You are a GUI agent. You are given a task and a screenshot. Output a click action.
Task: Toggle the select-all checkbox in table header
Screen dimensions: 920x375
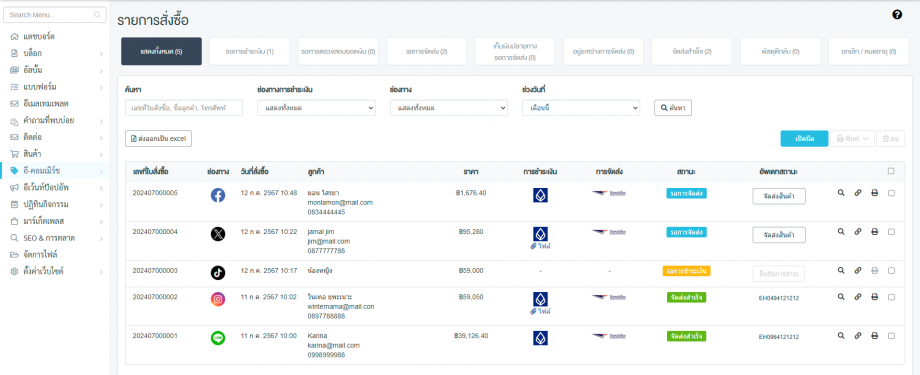coord(891,171)
